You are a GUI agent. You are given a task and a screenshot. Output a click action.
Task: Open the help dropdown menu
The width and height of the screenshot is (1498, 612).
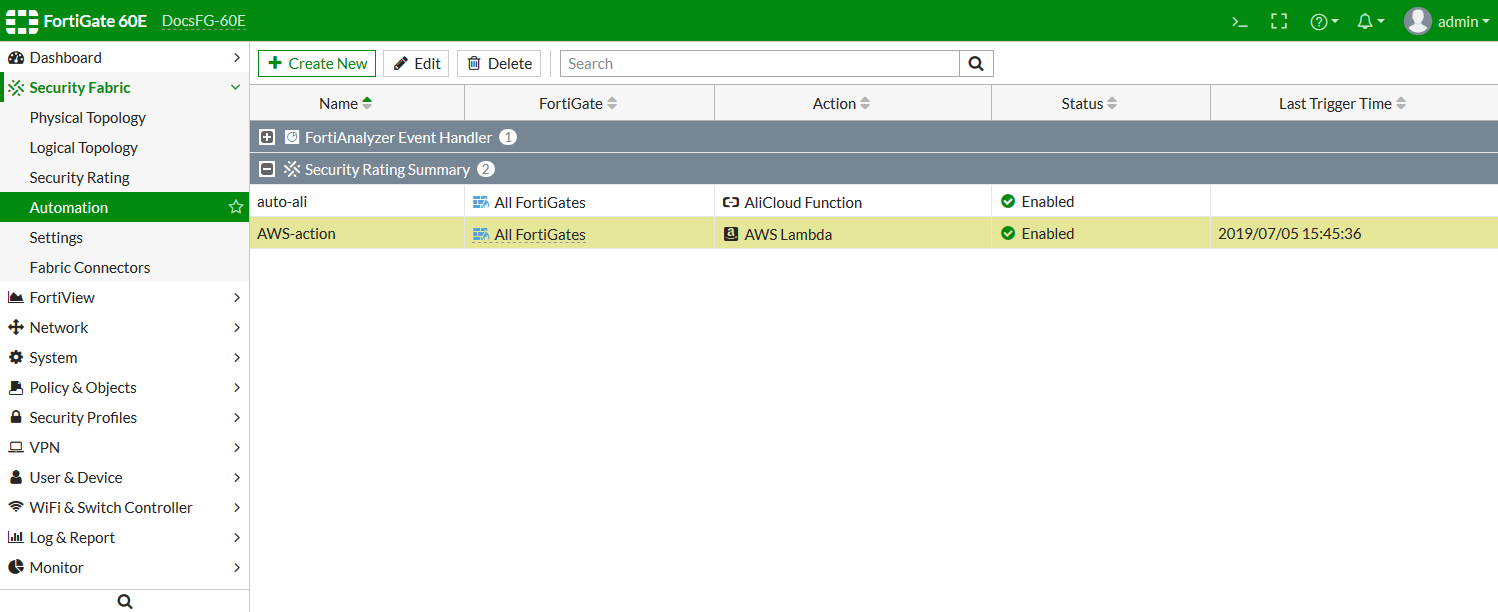pyautogui.click(x=1324, y=21)
